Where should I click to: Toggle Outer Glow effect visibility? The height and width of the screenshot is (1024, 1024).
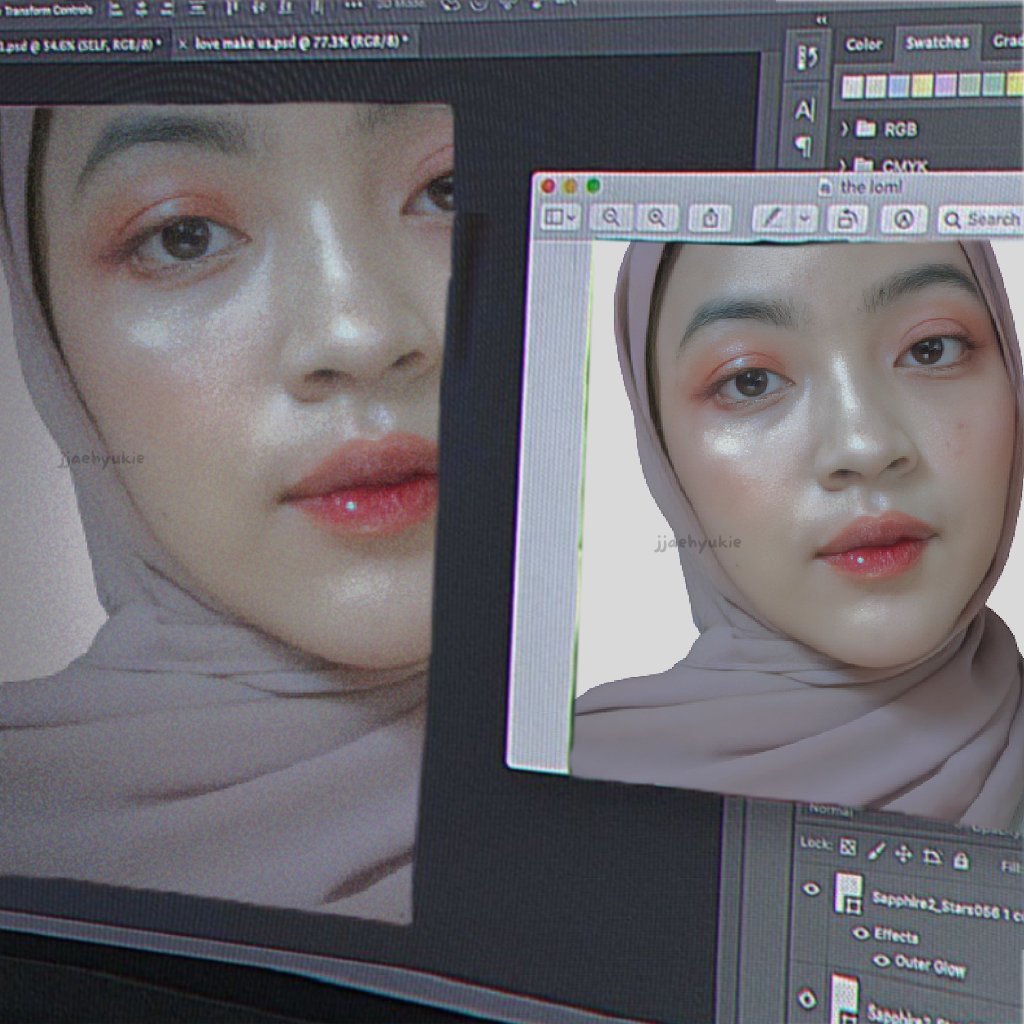click(x=882, y=961)
